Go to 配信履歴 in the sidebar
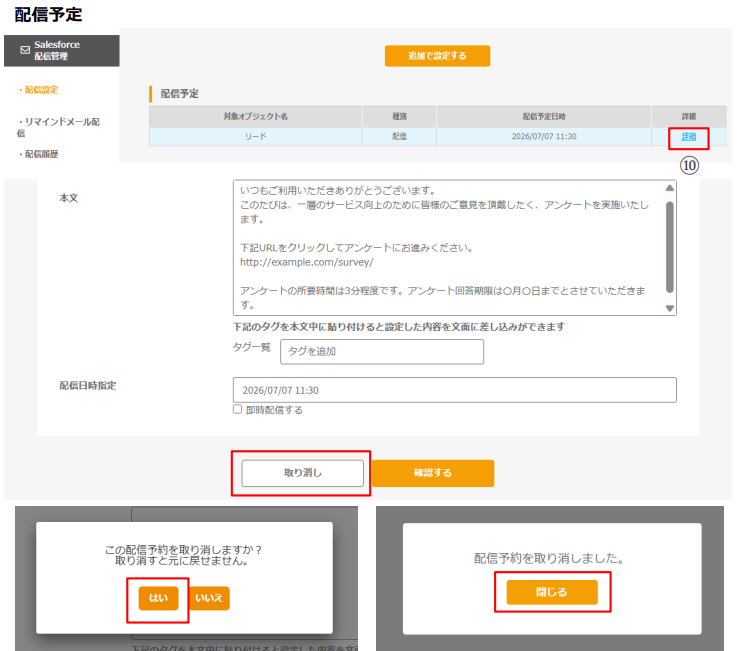Image resolution: width=739 pixels, height=651 pixels. [41, 154]
